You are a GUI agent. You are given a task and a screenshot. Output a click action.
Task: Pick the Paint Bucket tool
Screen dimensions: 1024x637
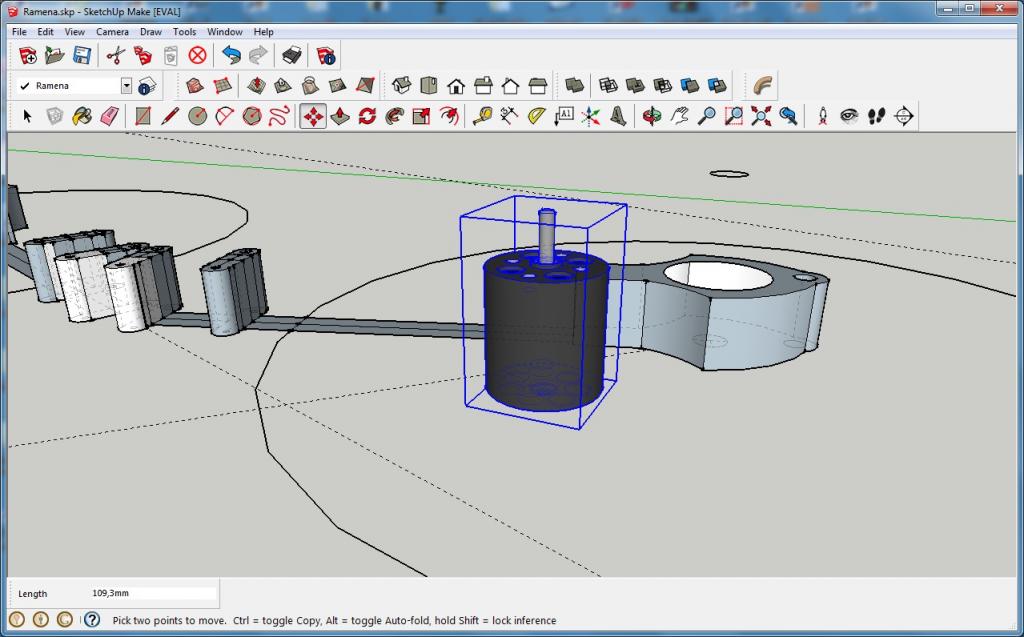(82, 116)
